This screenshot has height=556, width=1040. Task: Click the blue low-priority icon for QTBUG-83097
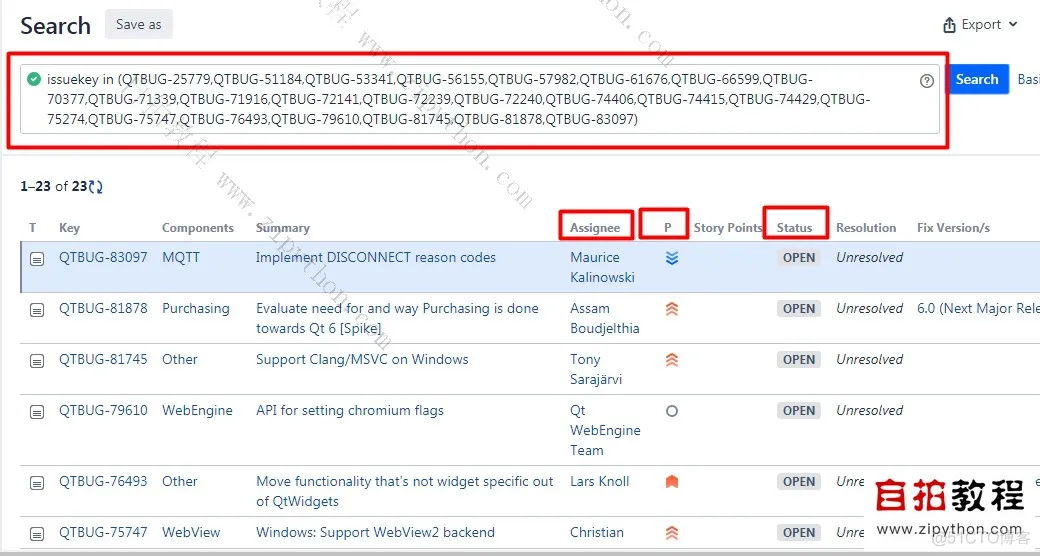[x=672, y=258]
